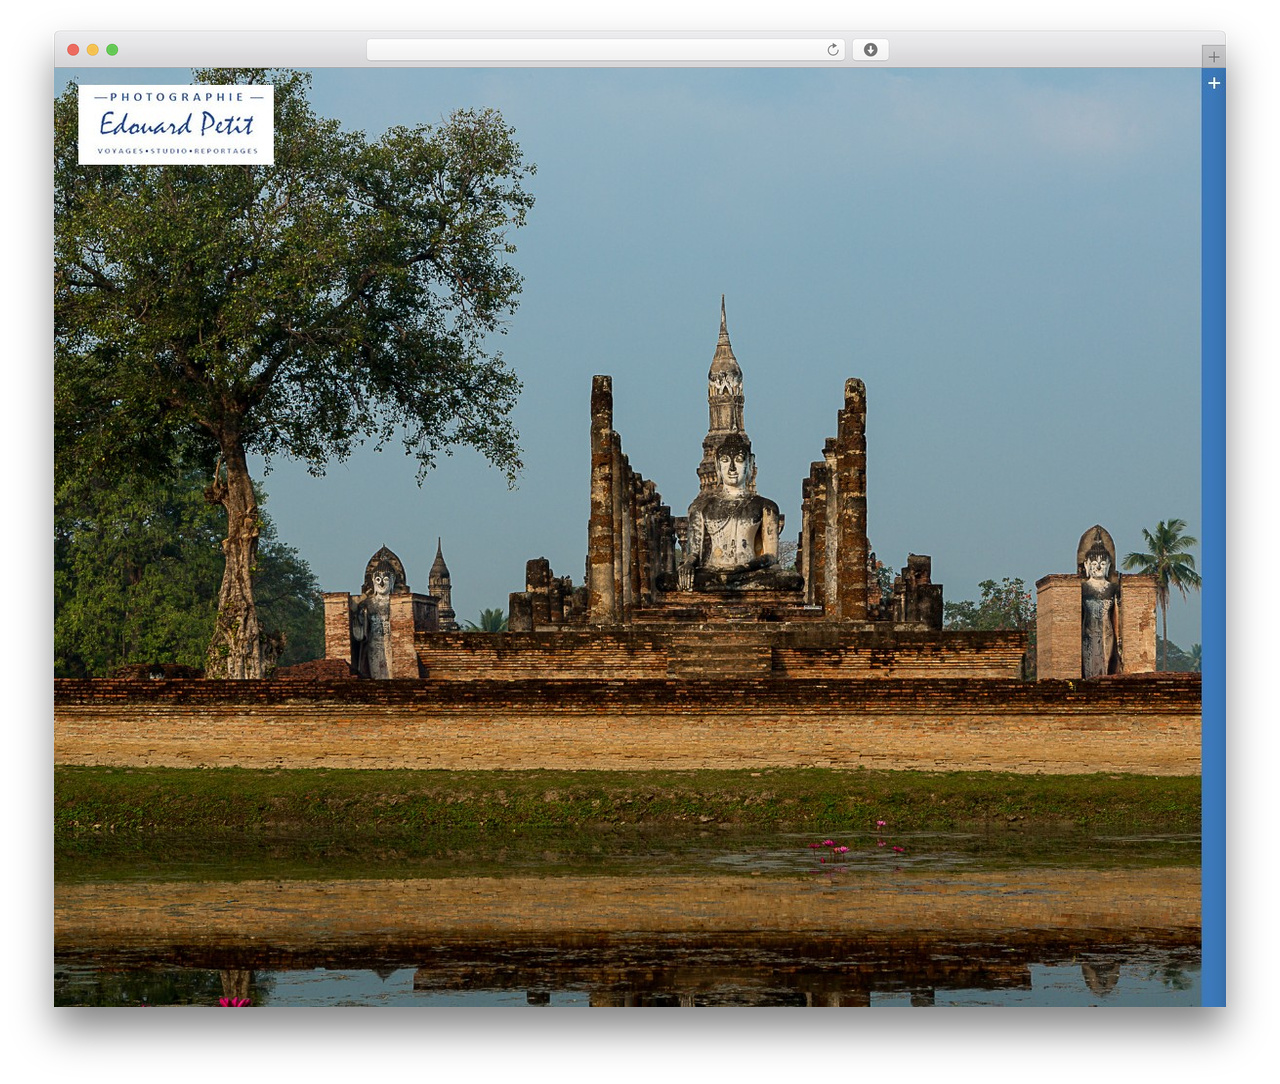
Task: Maximize the window with green button
Action: [x=112, y=50]
